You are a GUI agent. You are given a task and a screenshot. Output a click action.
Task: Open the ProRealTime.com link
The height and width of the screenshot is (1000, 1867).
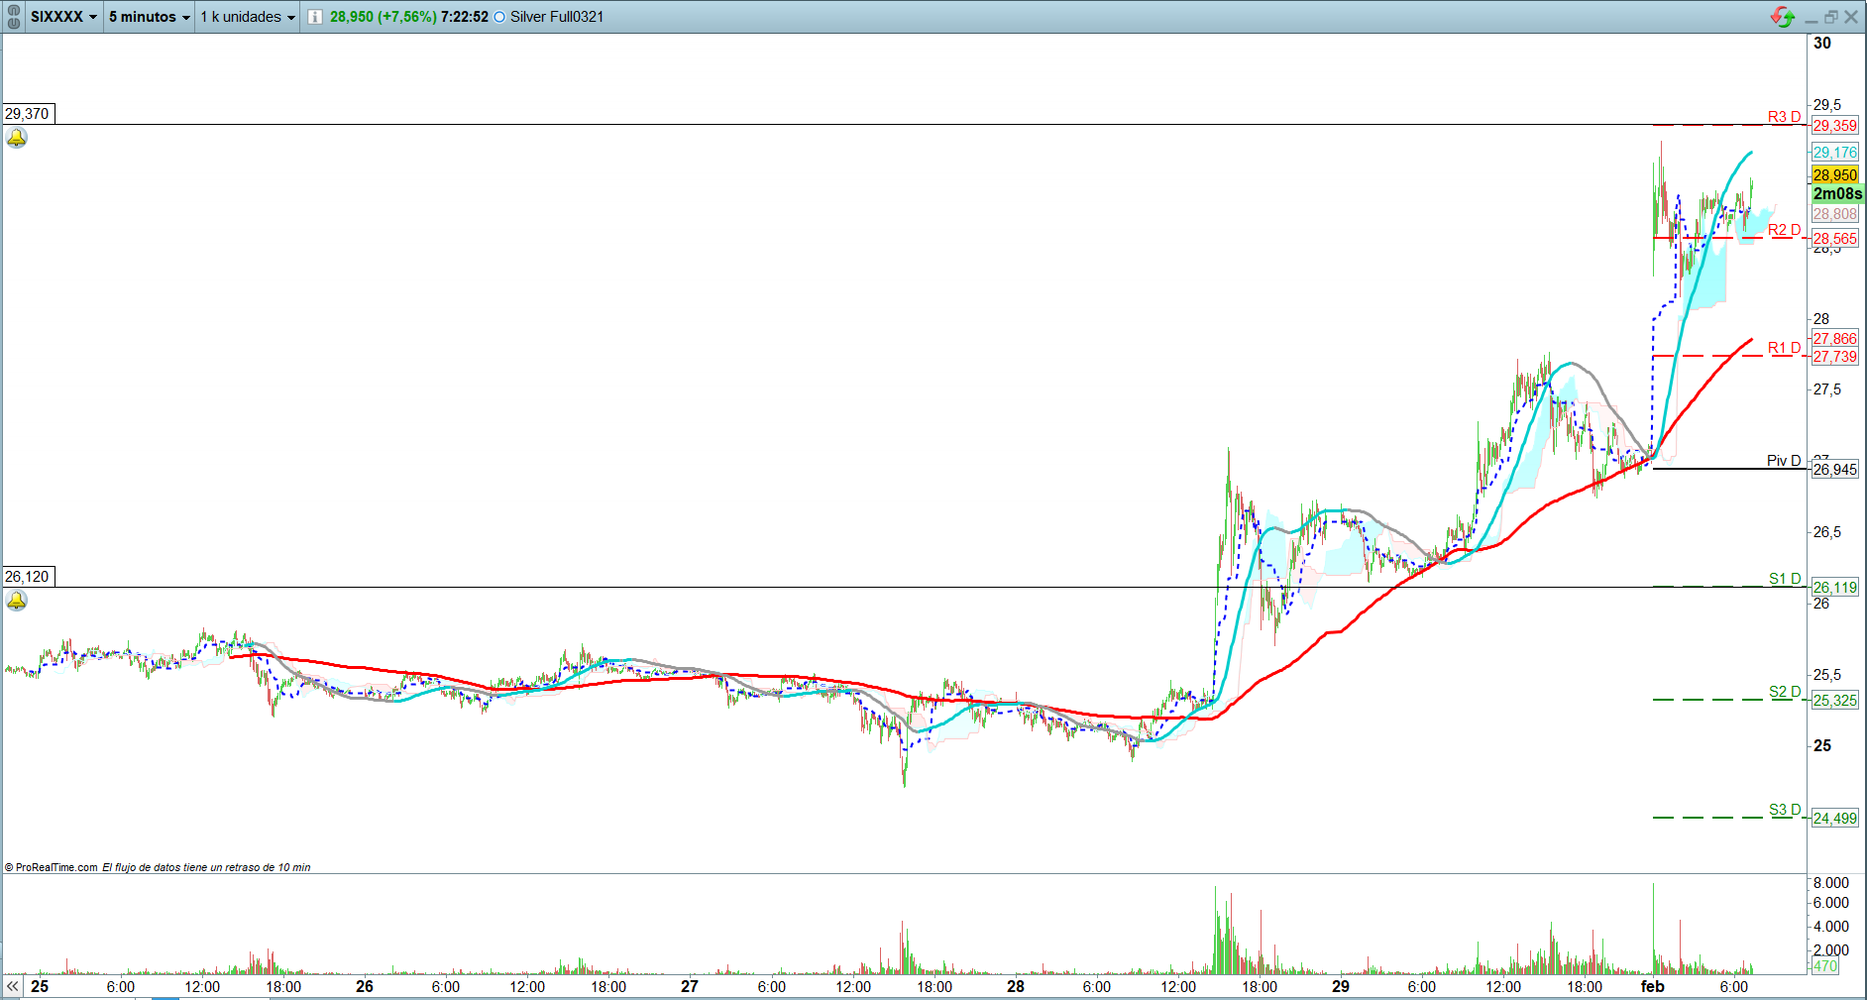(51, 867)
